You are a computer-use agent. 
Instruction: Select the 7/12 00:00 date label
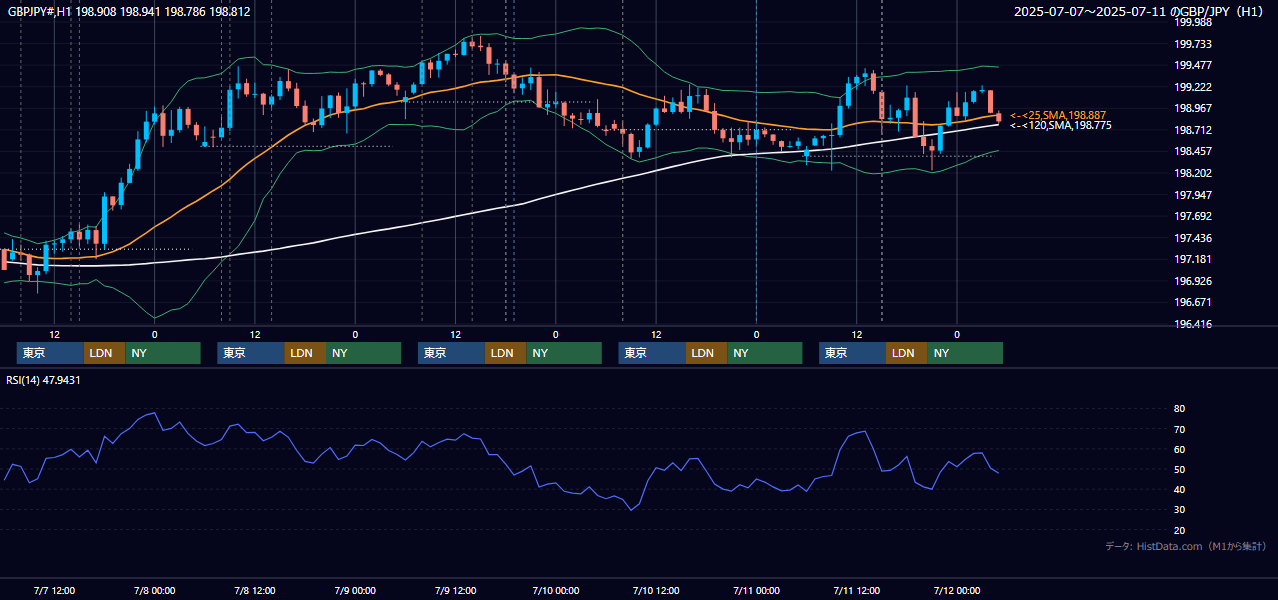(956, 590)
